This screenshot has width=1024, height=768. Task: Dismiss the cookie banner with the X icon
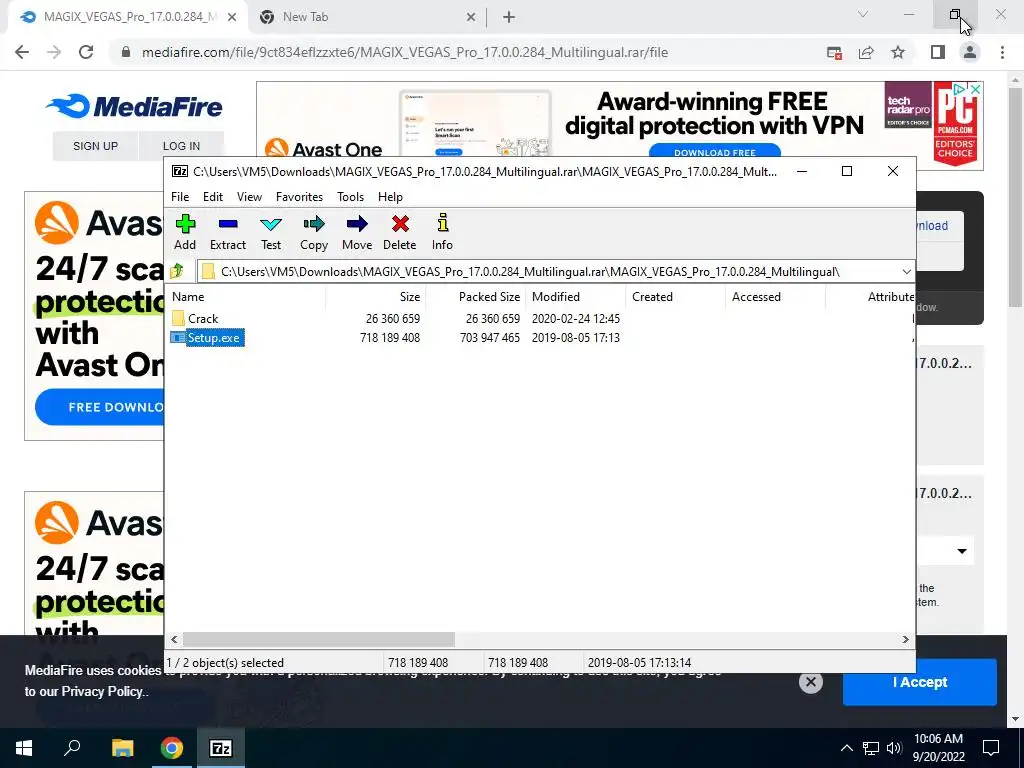click(810, 682)
